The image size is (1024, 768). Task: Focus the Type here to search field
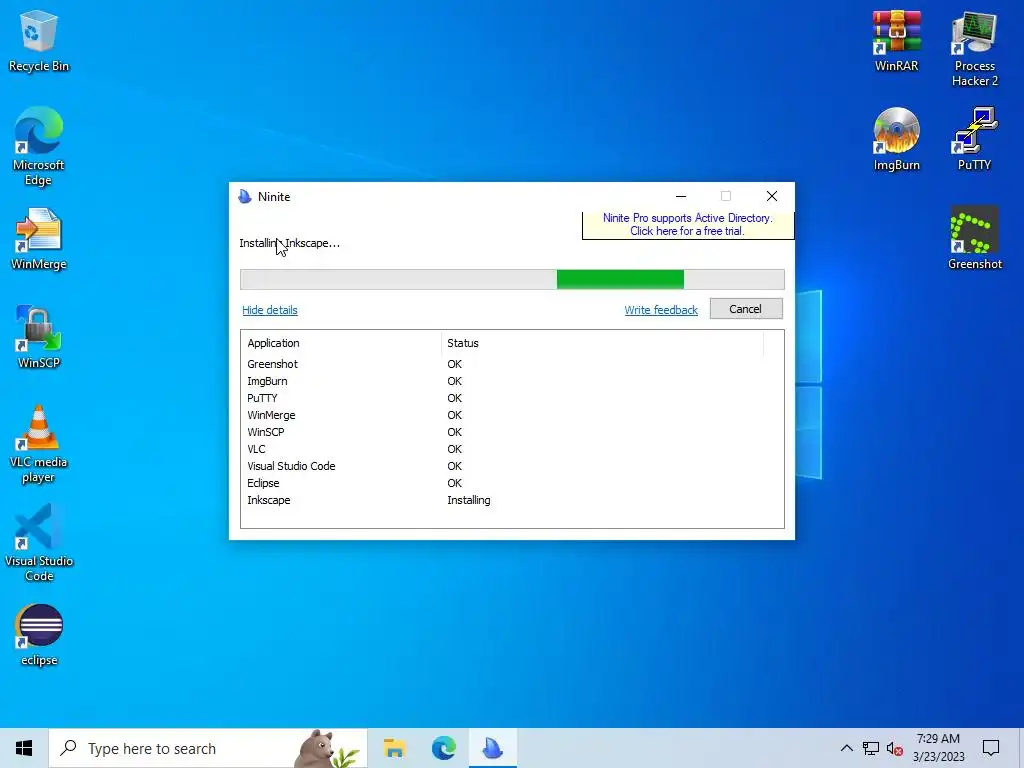click(208, 748)
